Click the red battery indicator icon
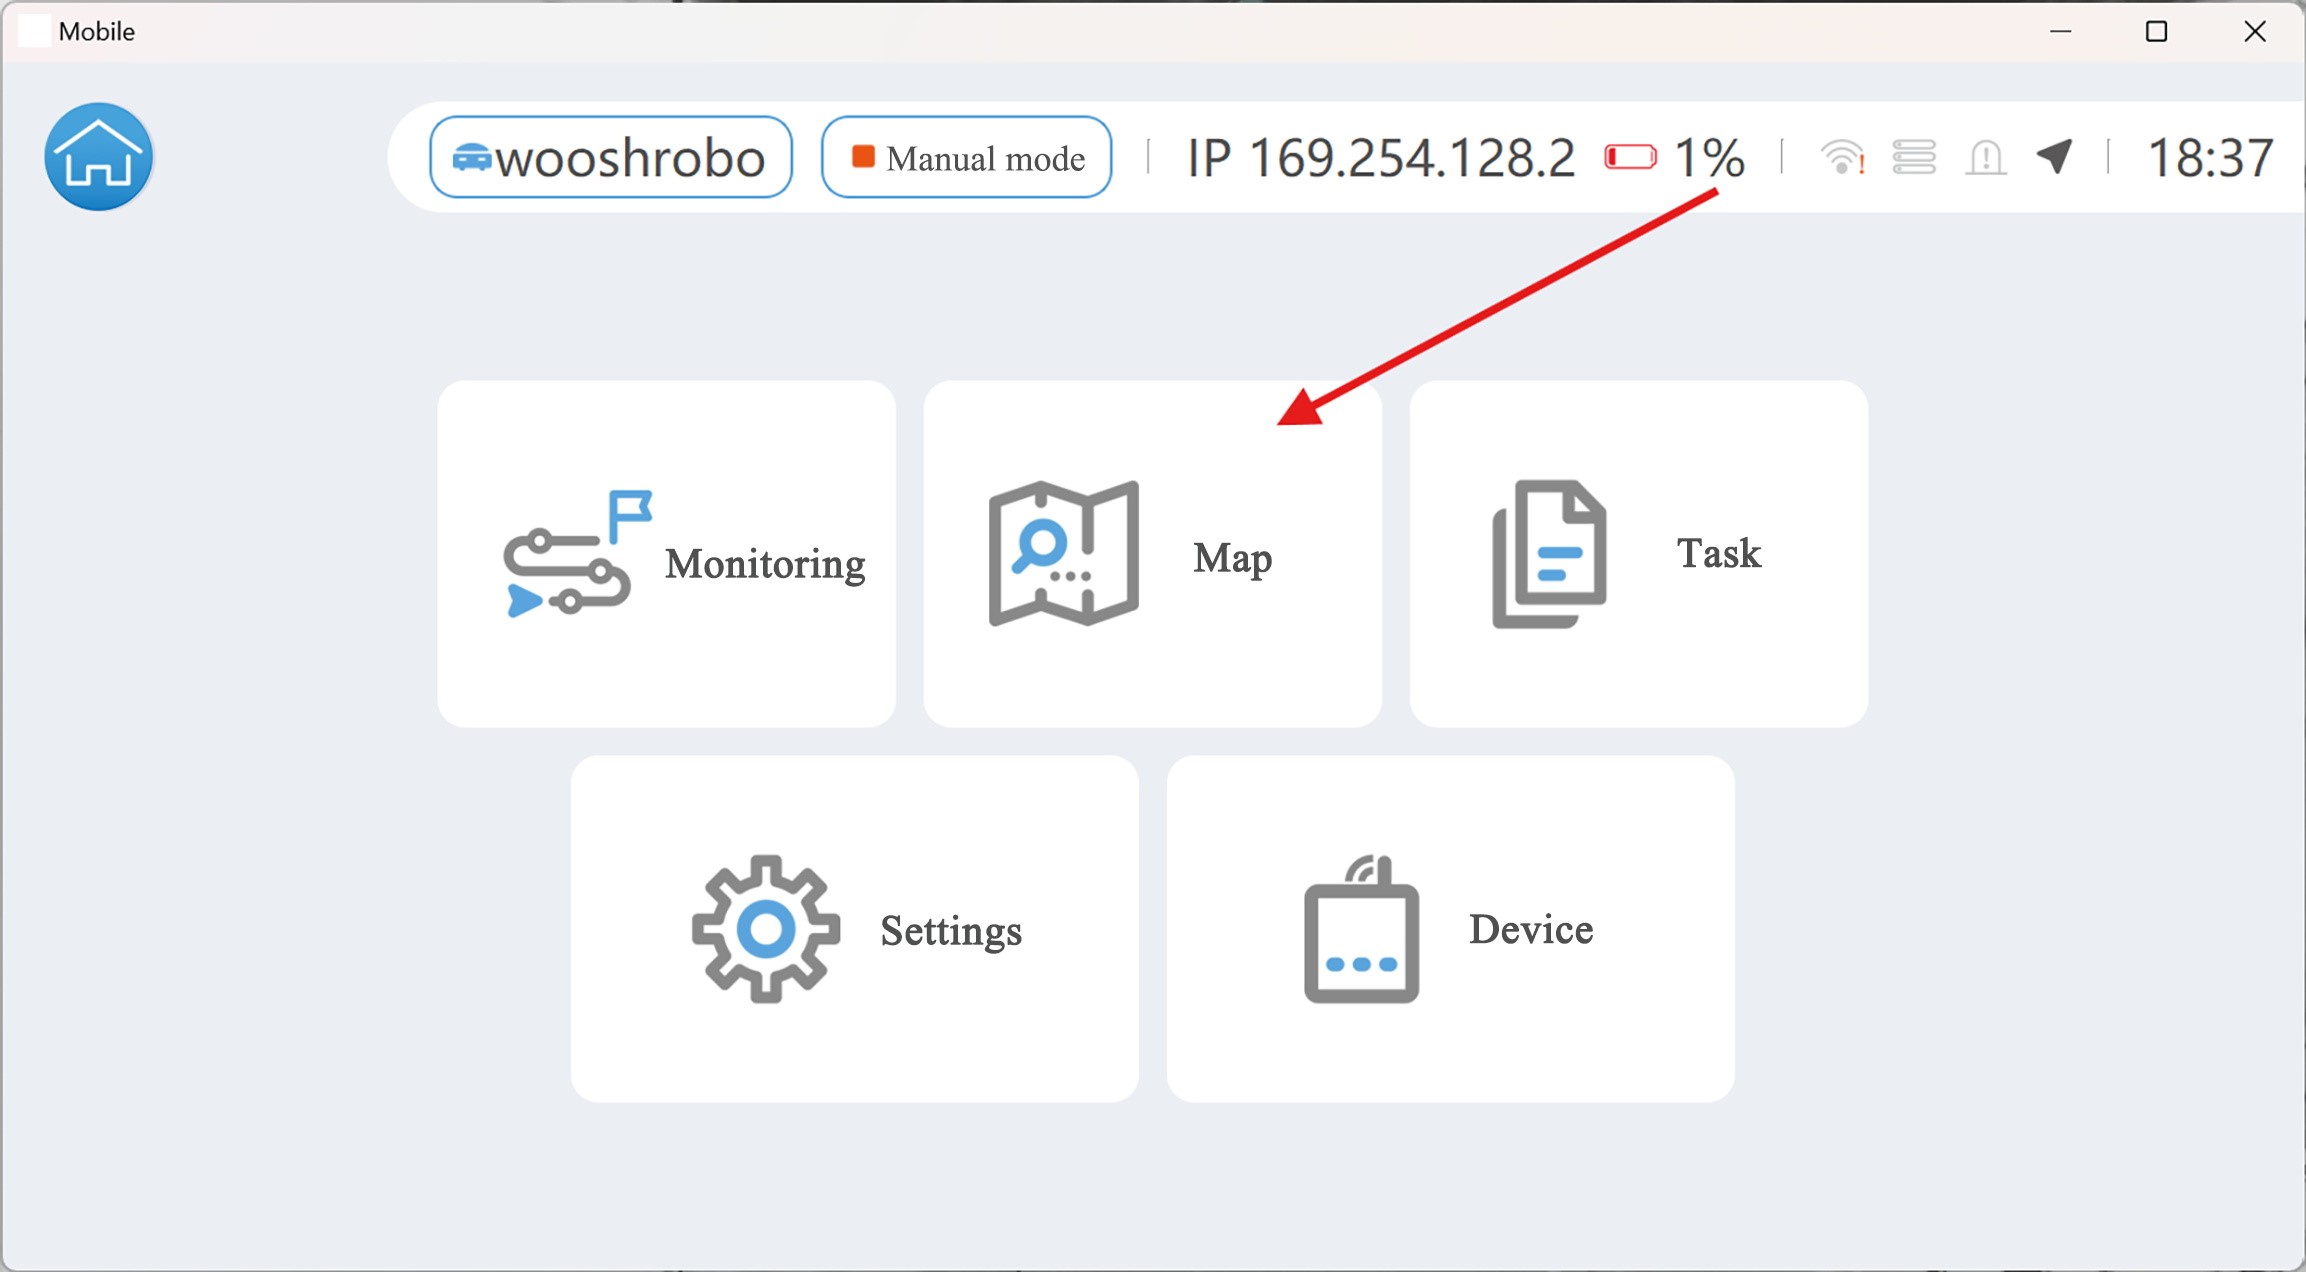 coord(1630,157)
